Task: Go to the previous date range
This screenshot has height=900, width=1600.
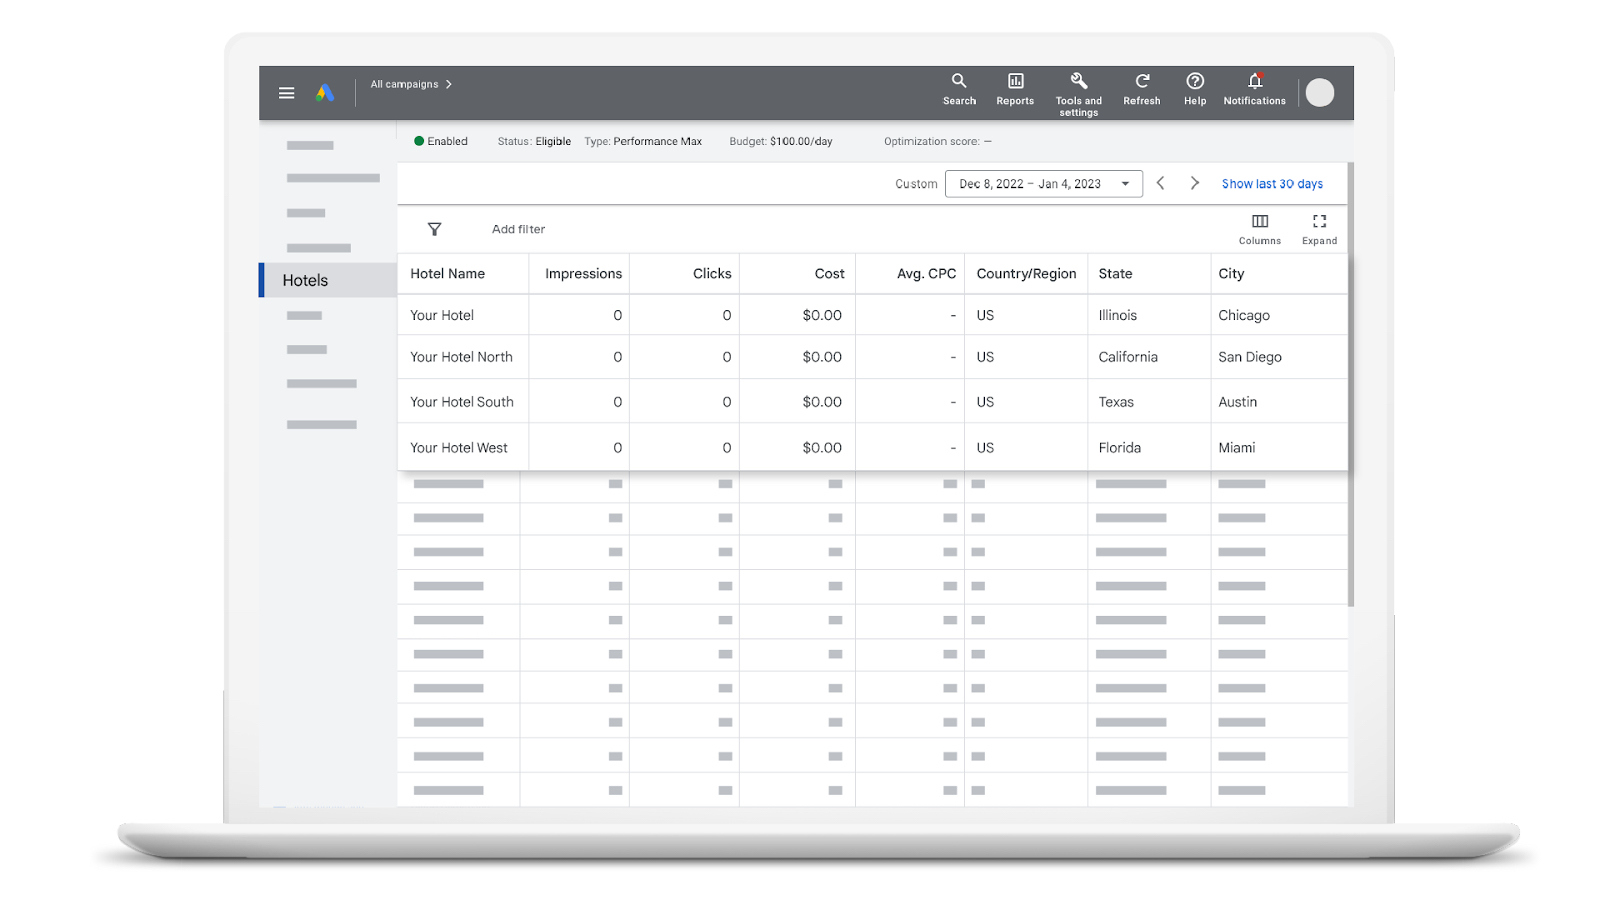Action: (1161, 183)
